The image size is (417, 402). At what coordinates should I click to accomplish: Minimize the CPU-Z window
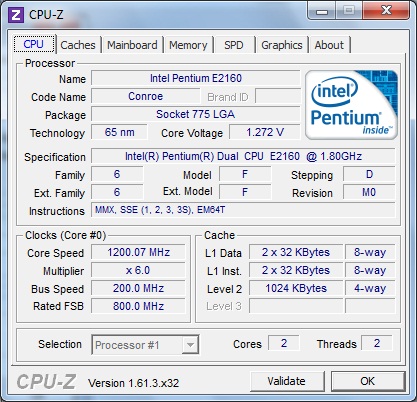pyautogui.click(x=321, y=11)
